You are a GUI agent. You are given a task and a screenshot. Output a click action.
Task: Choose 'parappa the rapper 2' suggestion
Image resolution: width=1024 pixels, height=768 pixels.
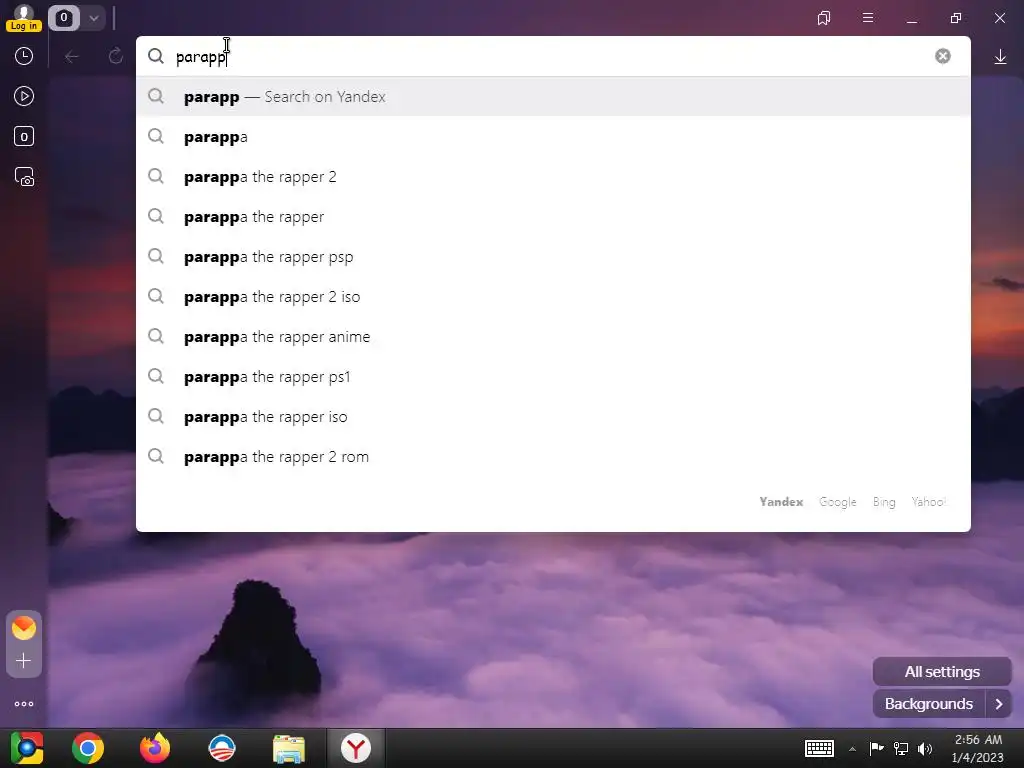(x=553, y=176)
